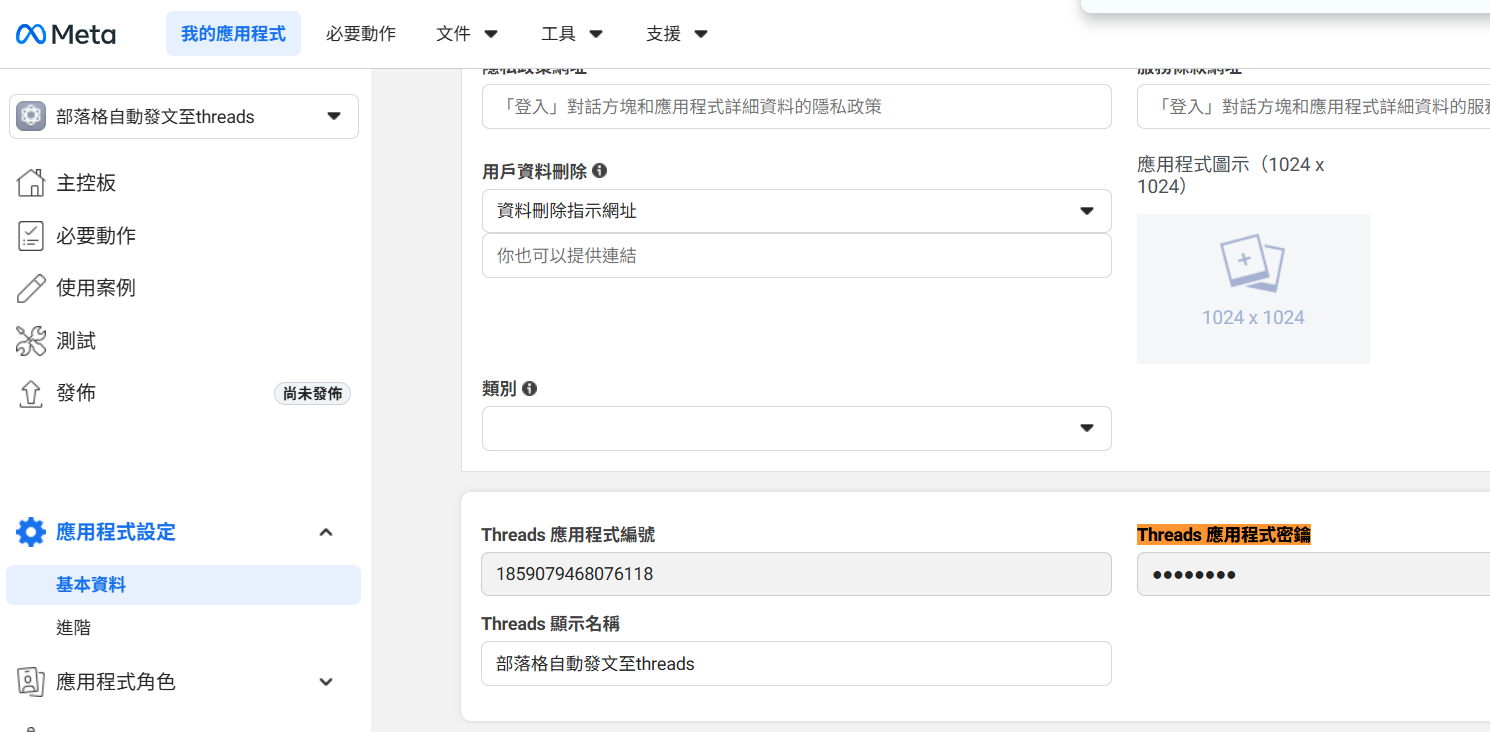The width and height of the screenshot is (1490, 732).
Task: Click the Dashboard (主控板) home icon
Action: click(x=31, y=183)
